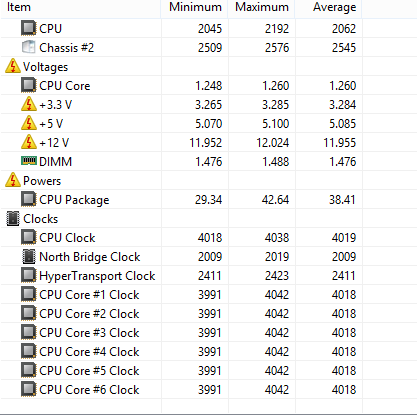Select the CPU Core #6 Clock label
Screen dimensions: 417x418
(89, 389)
